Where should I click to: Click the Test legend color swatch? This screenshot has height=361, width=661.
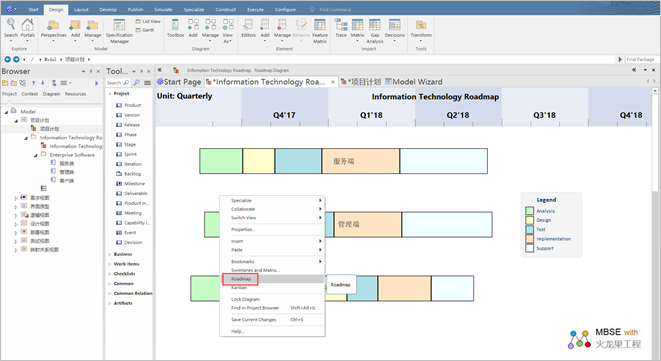click(x=529, y=229)
